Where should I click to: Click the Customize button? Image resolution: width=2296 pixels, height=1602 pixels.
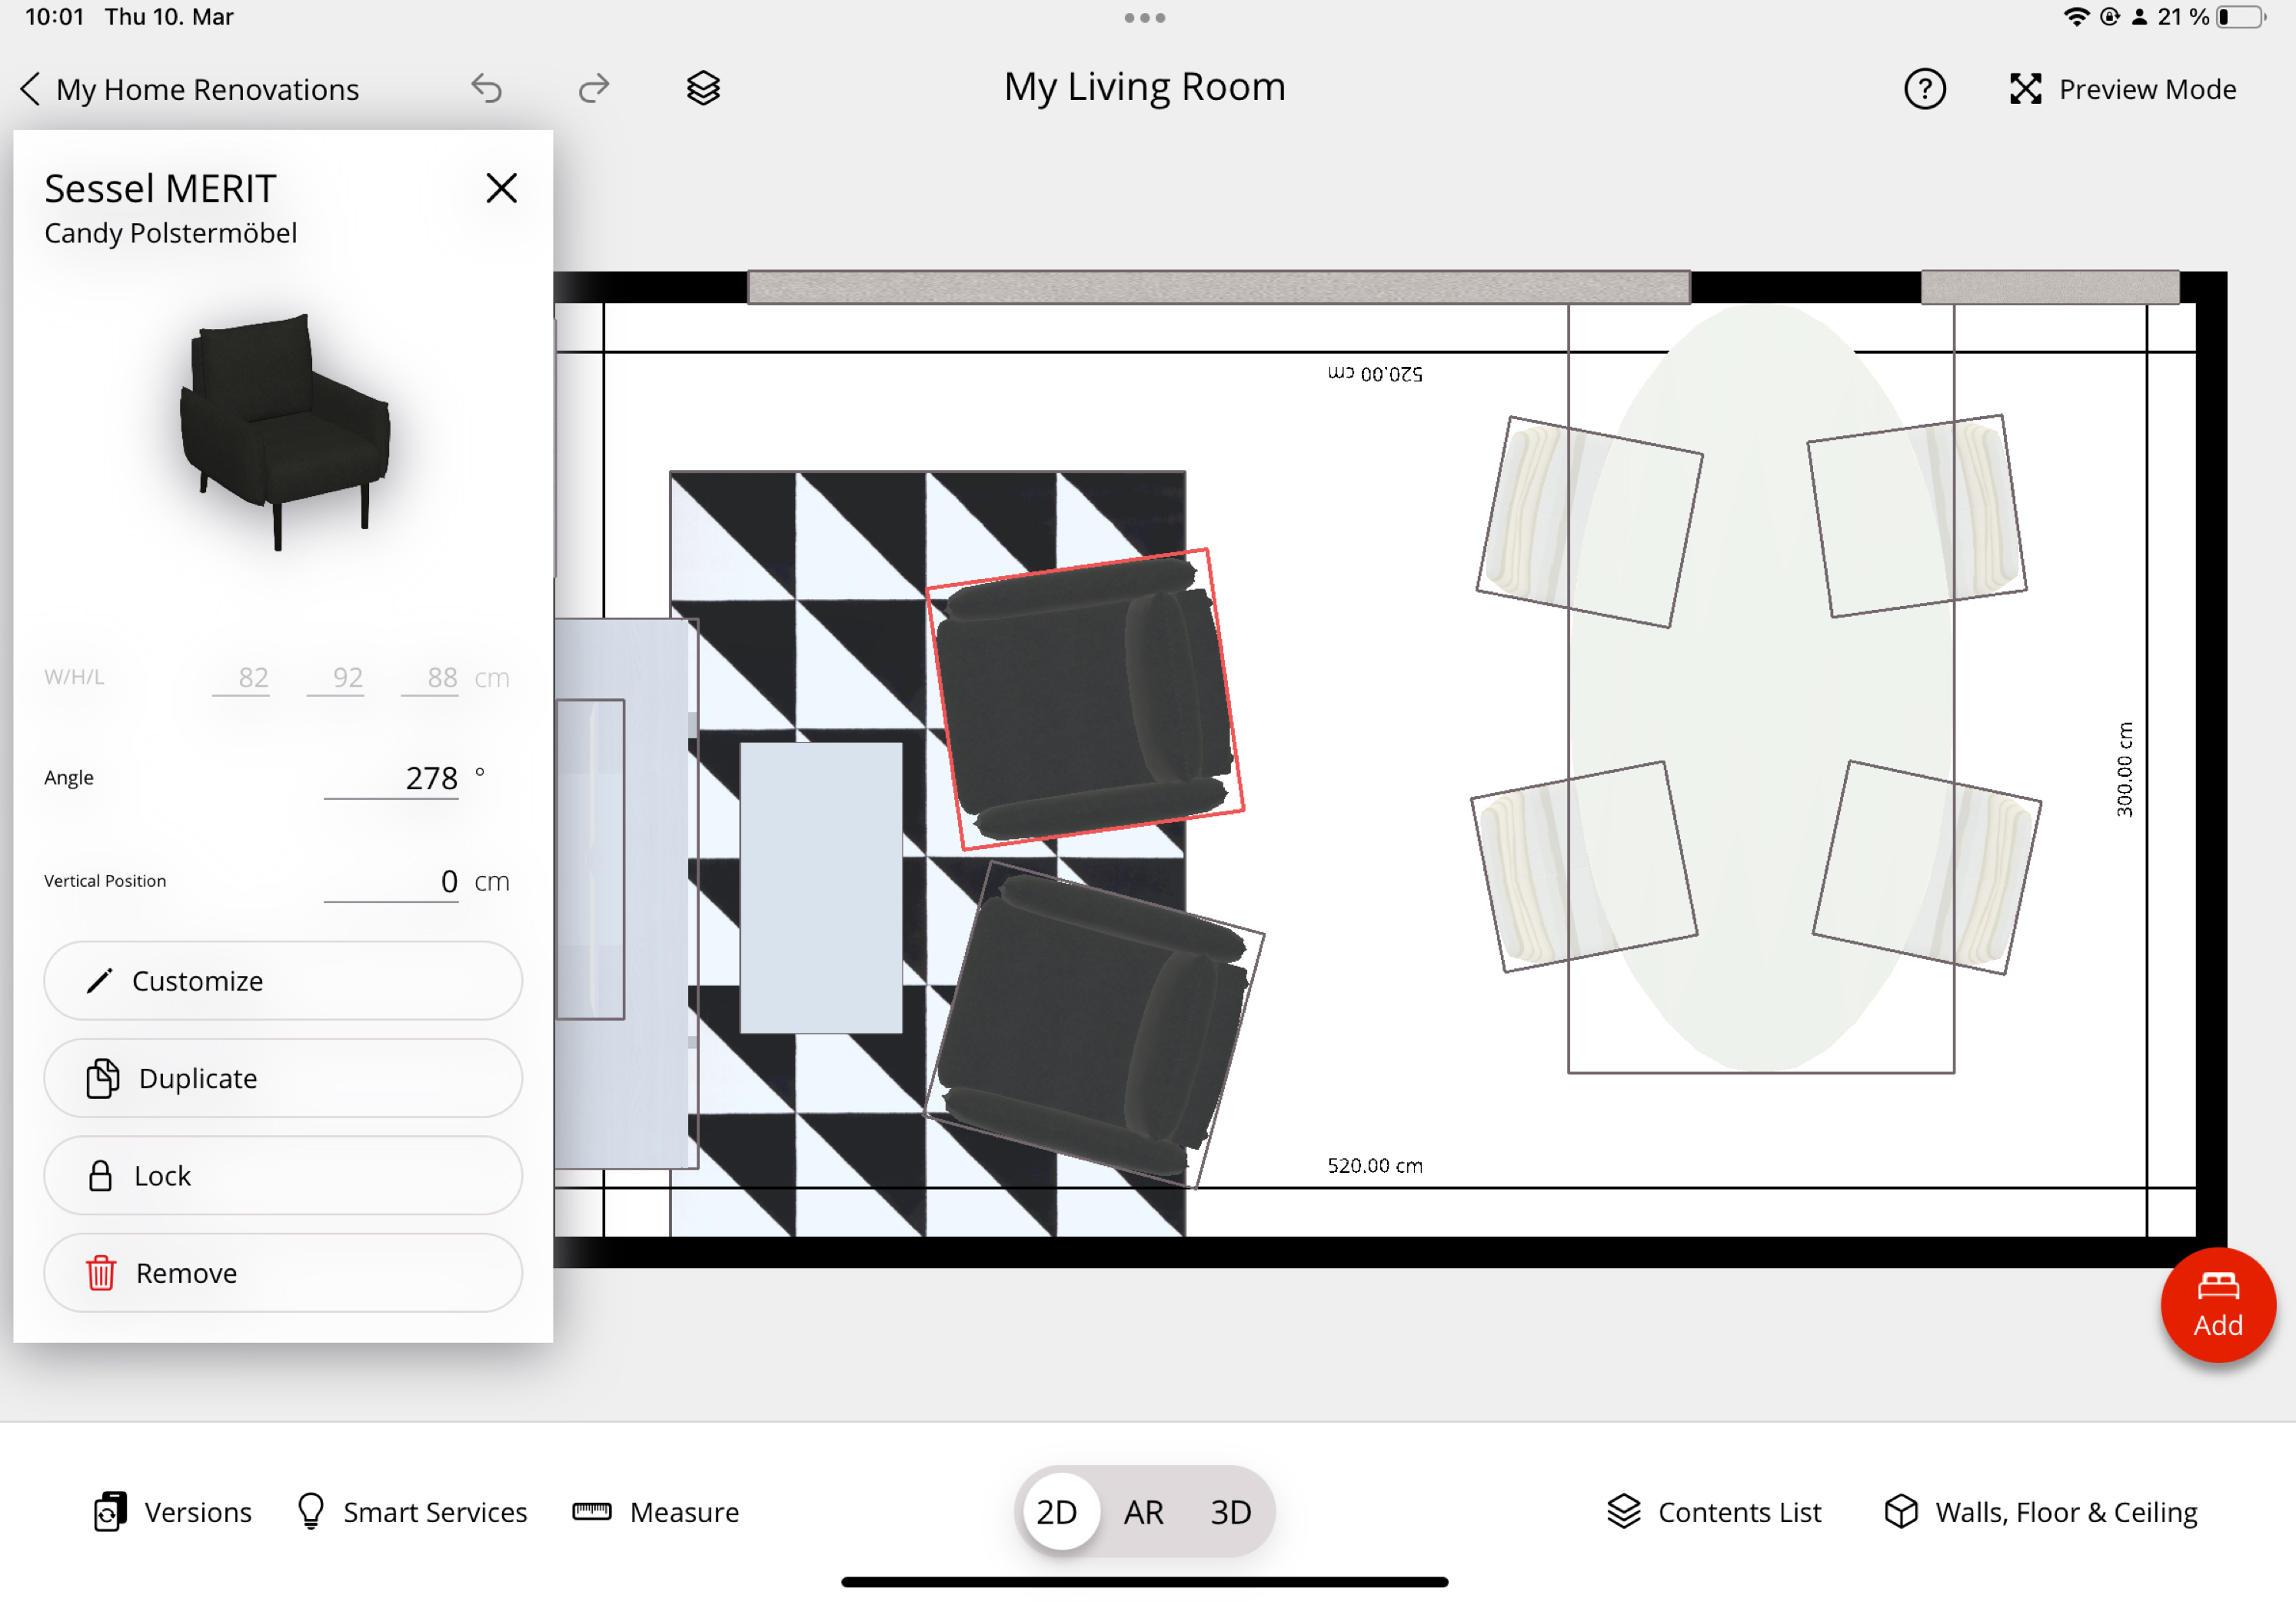[283, 981]
